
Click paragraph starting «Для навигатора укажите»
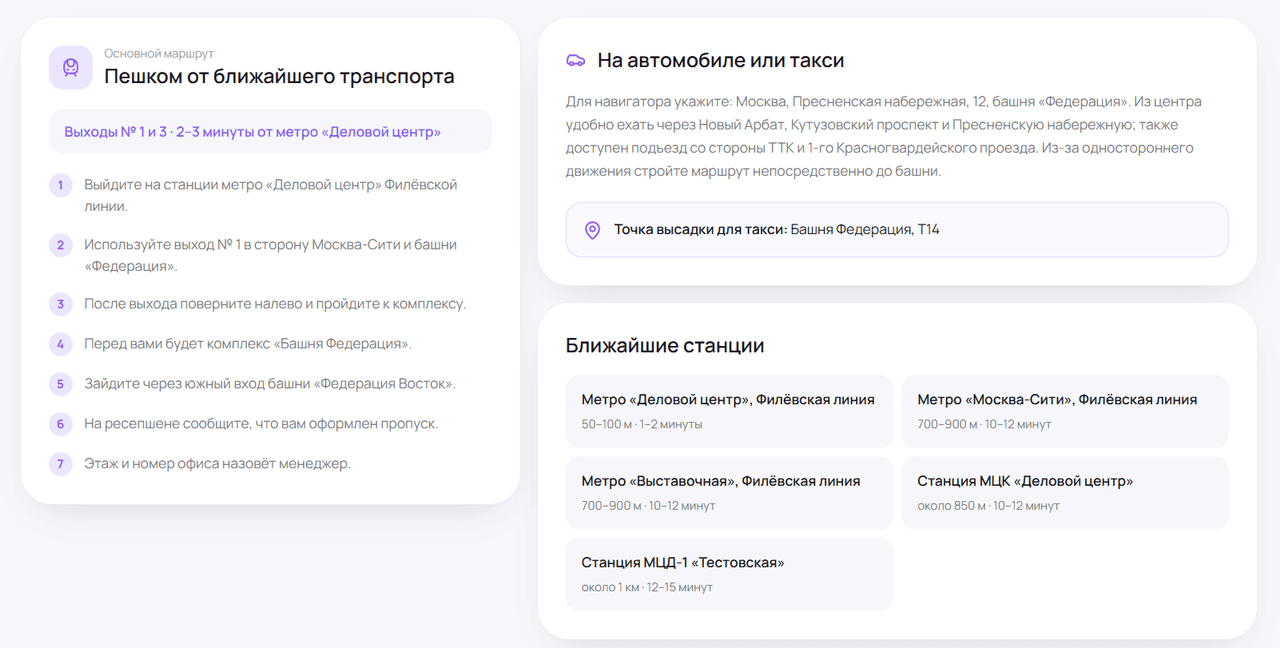click(884, 136)
